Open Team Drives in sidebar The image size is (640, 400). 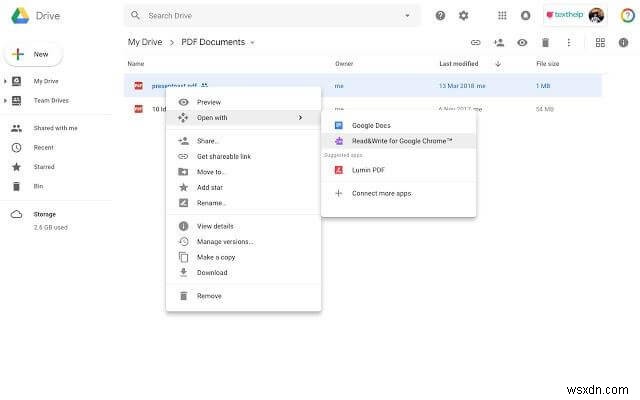[x=51, y=100]
